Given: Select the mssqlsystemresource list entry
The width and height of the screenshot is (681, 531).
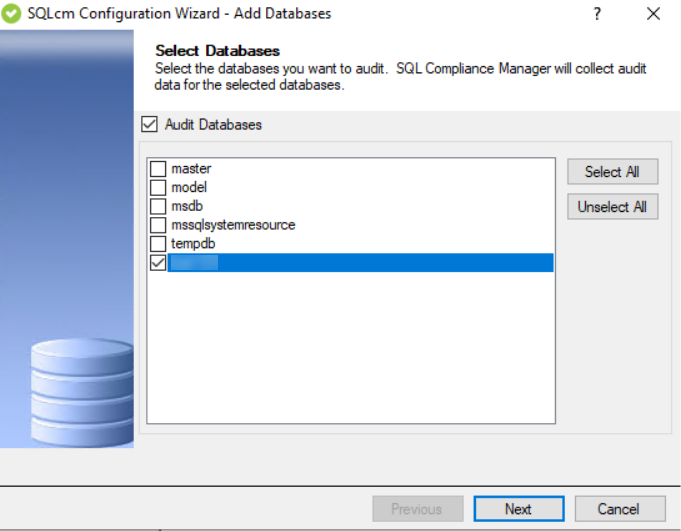Looking at the screenshot, I should click(233, 225).
